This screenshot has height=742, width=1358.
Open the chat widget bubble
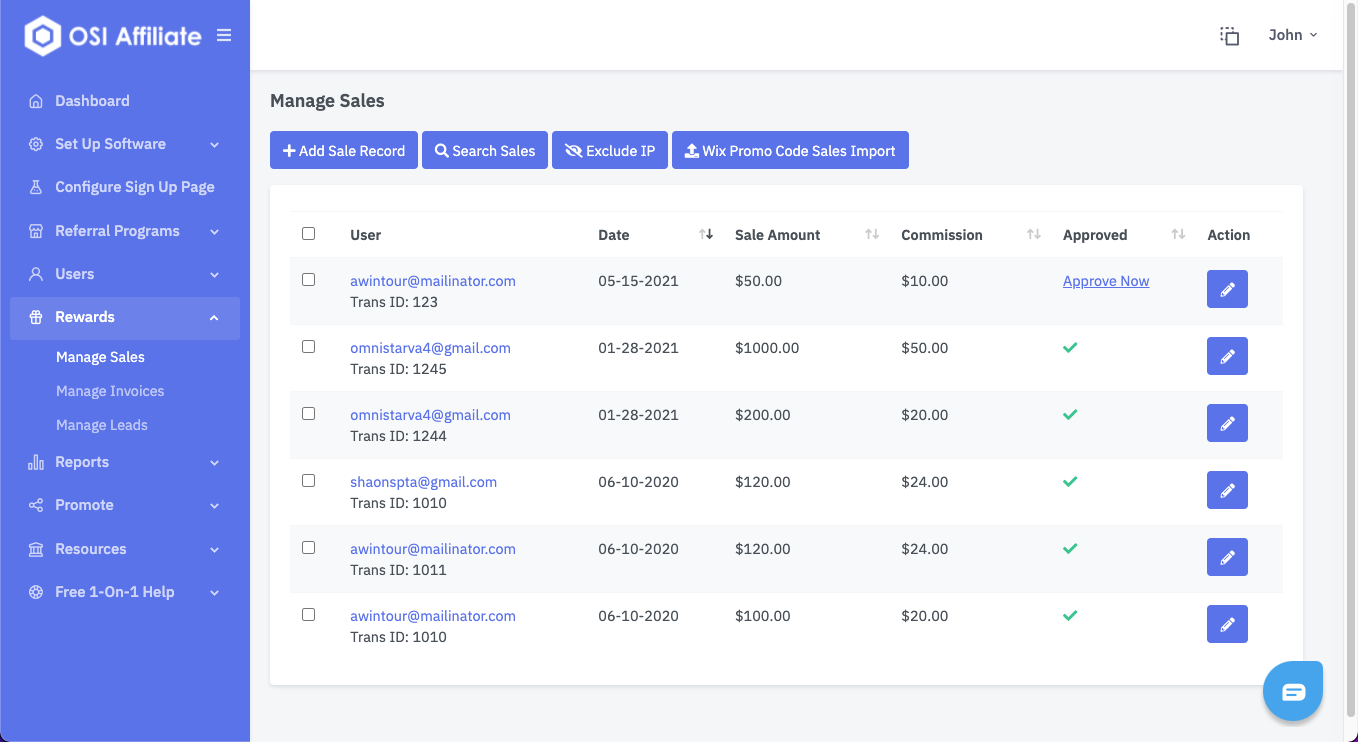(x=1293, y=691)
